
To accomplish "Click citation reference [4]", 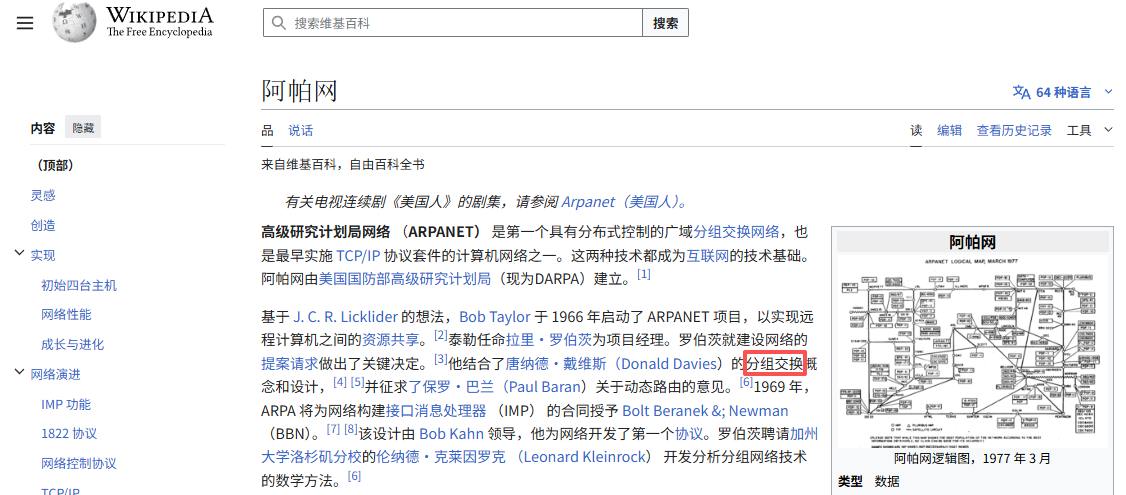I will click(x=340, y=381).
